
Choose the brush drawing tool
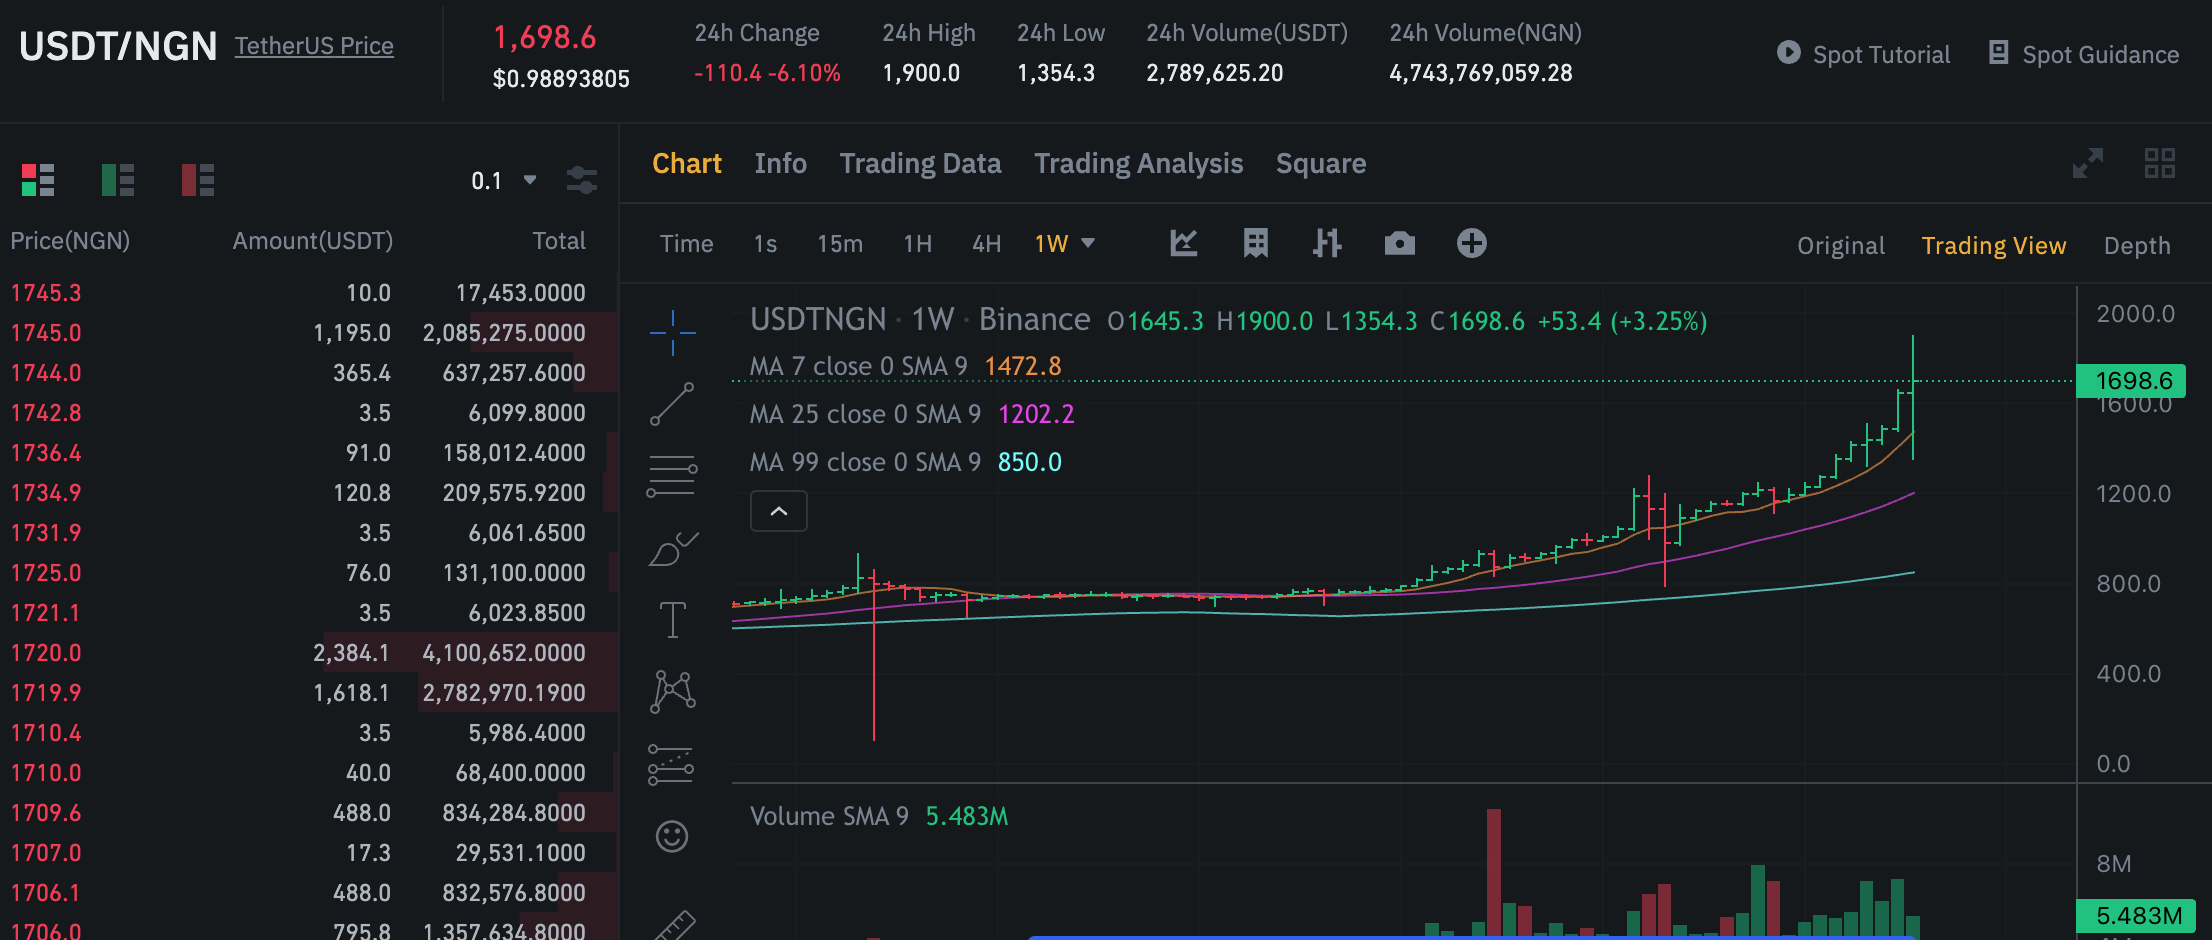(x=672, y=549)
